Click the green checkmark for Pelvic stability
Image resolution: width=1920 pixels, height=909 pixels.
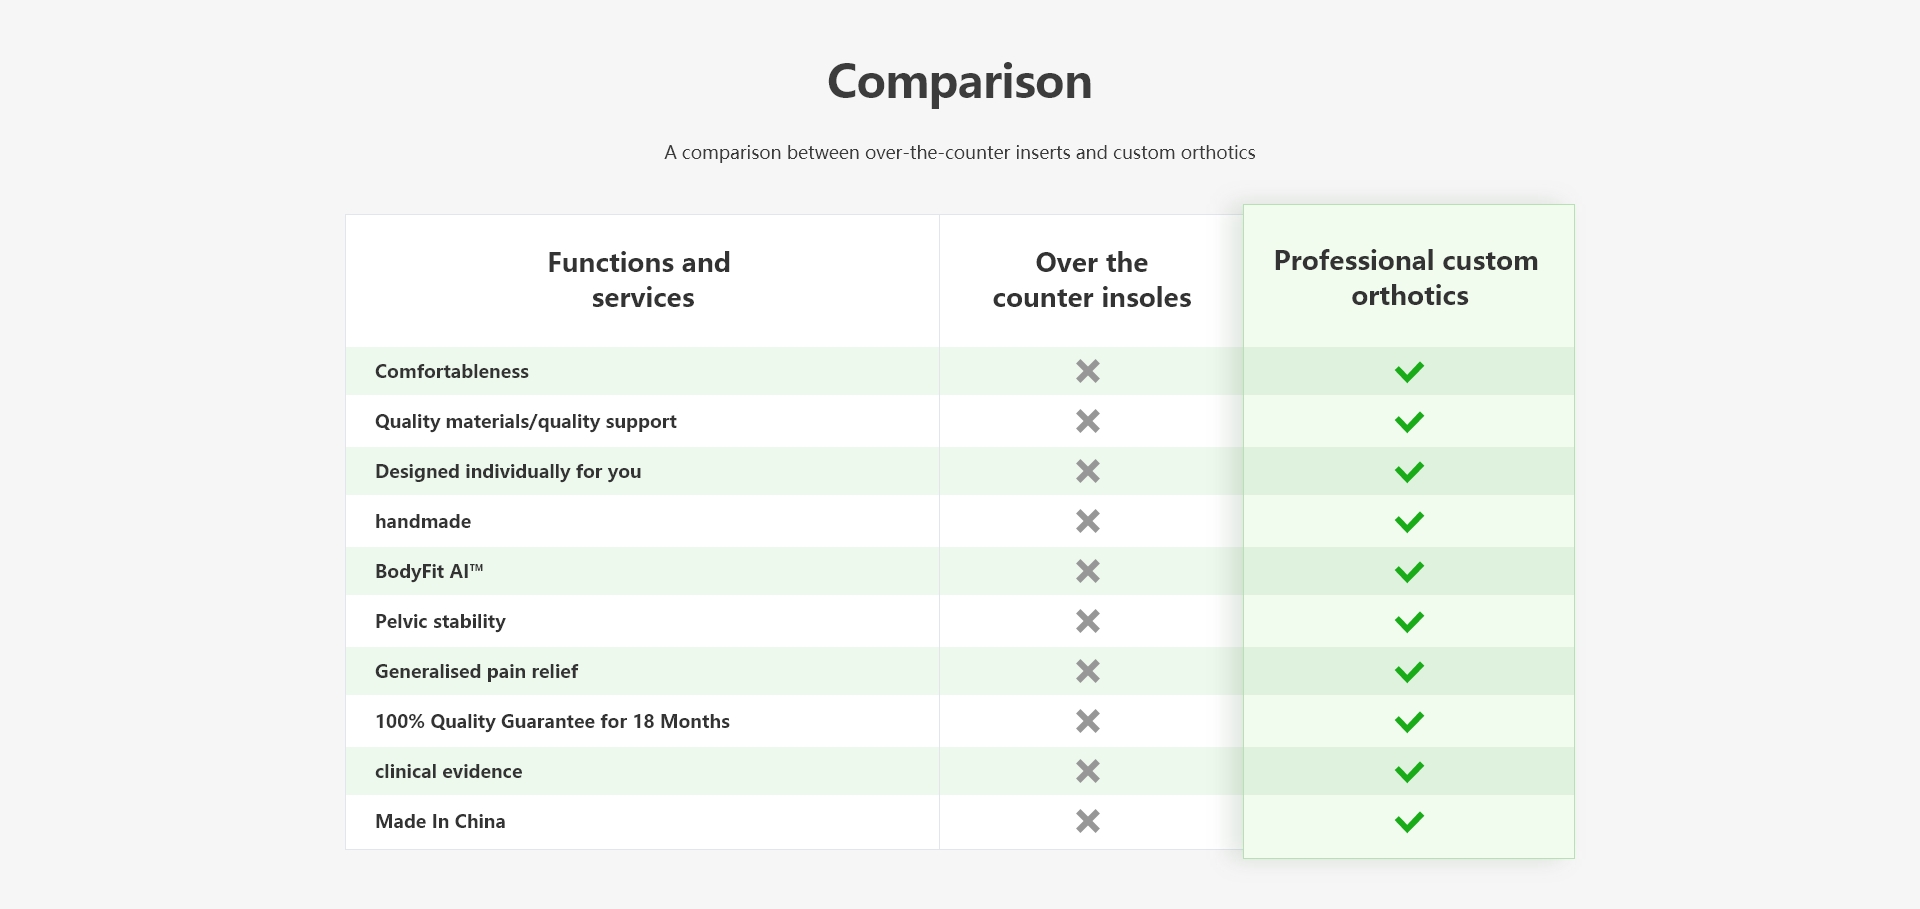tap(1409, 622)
